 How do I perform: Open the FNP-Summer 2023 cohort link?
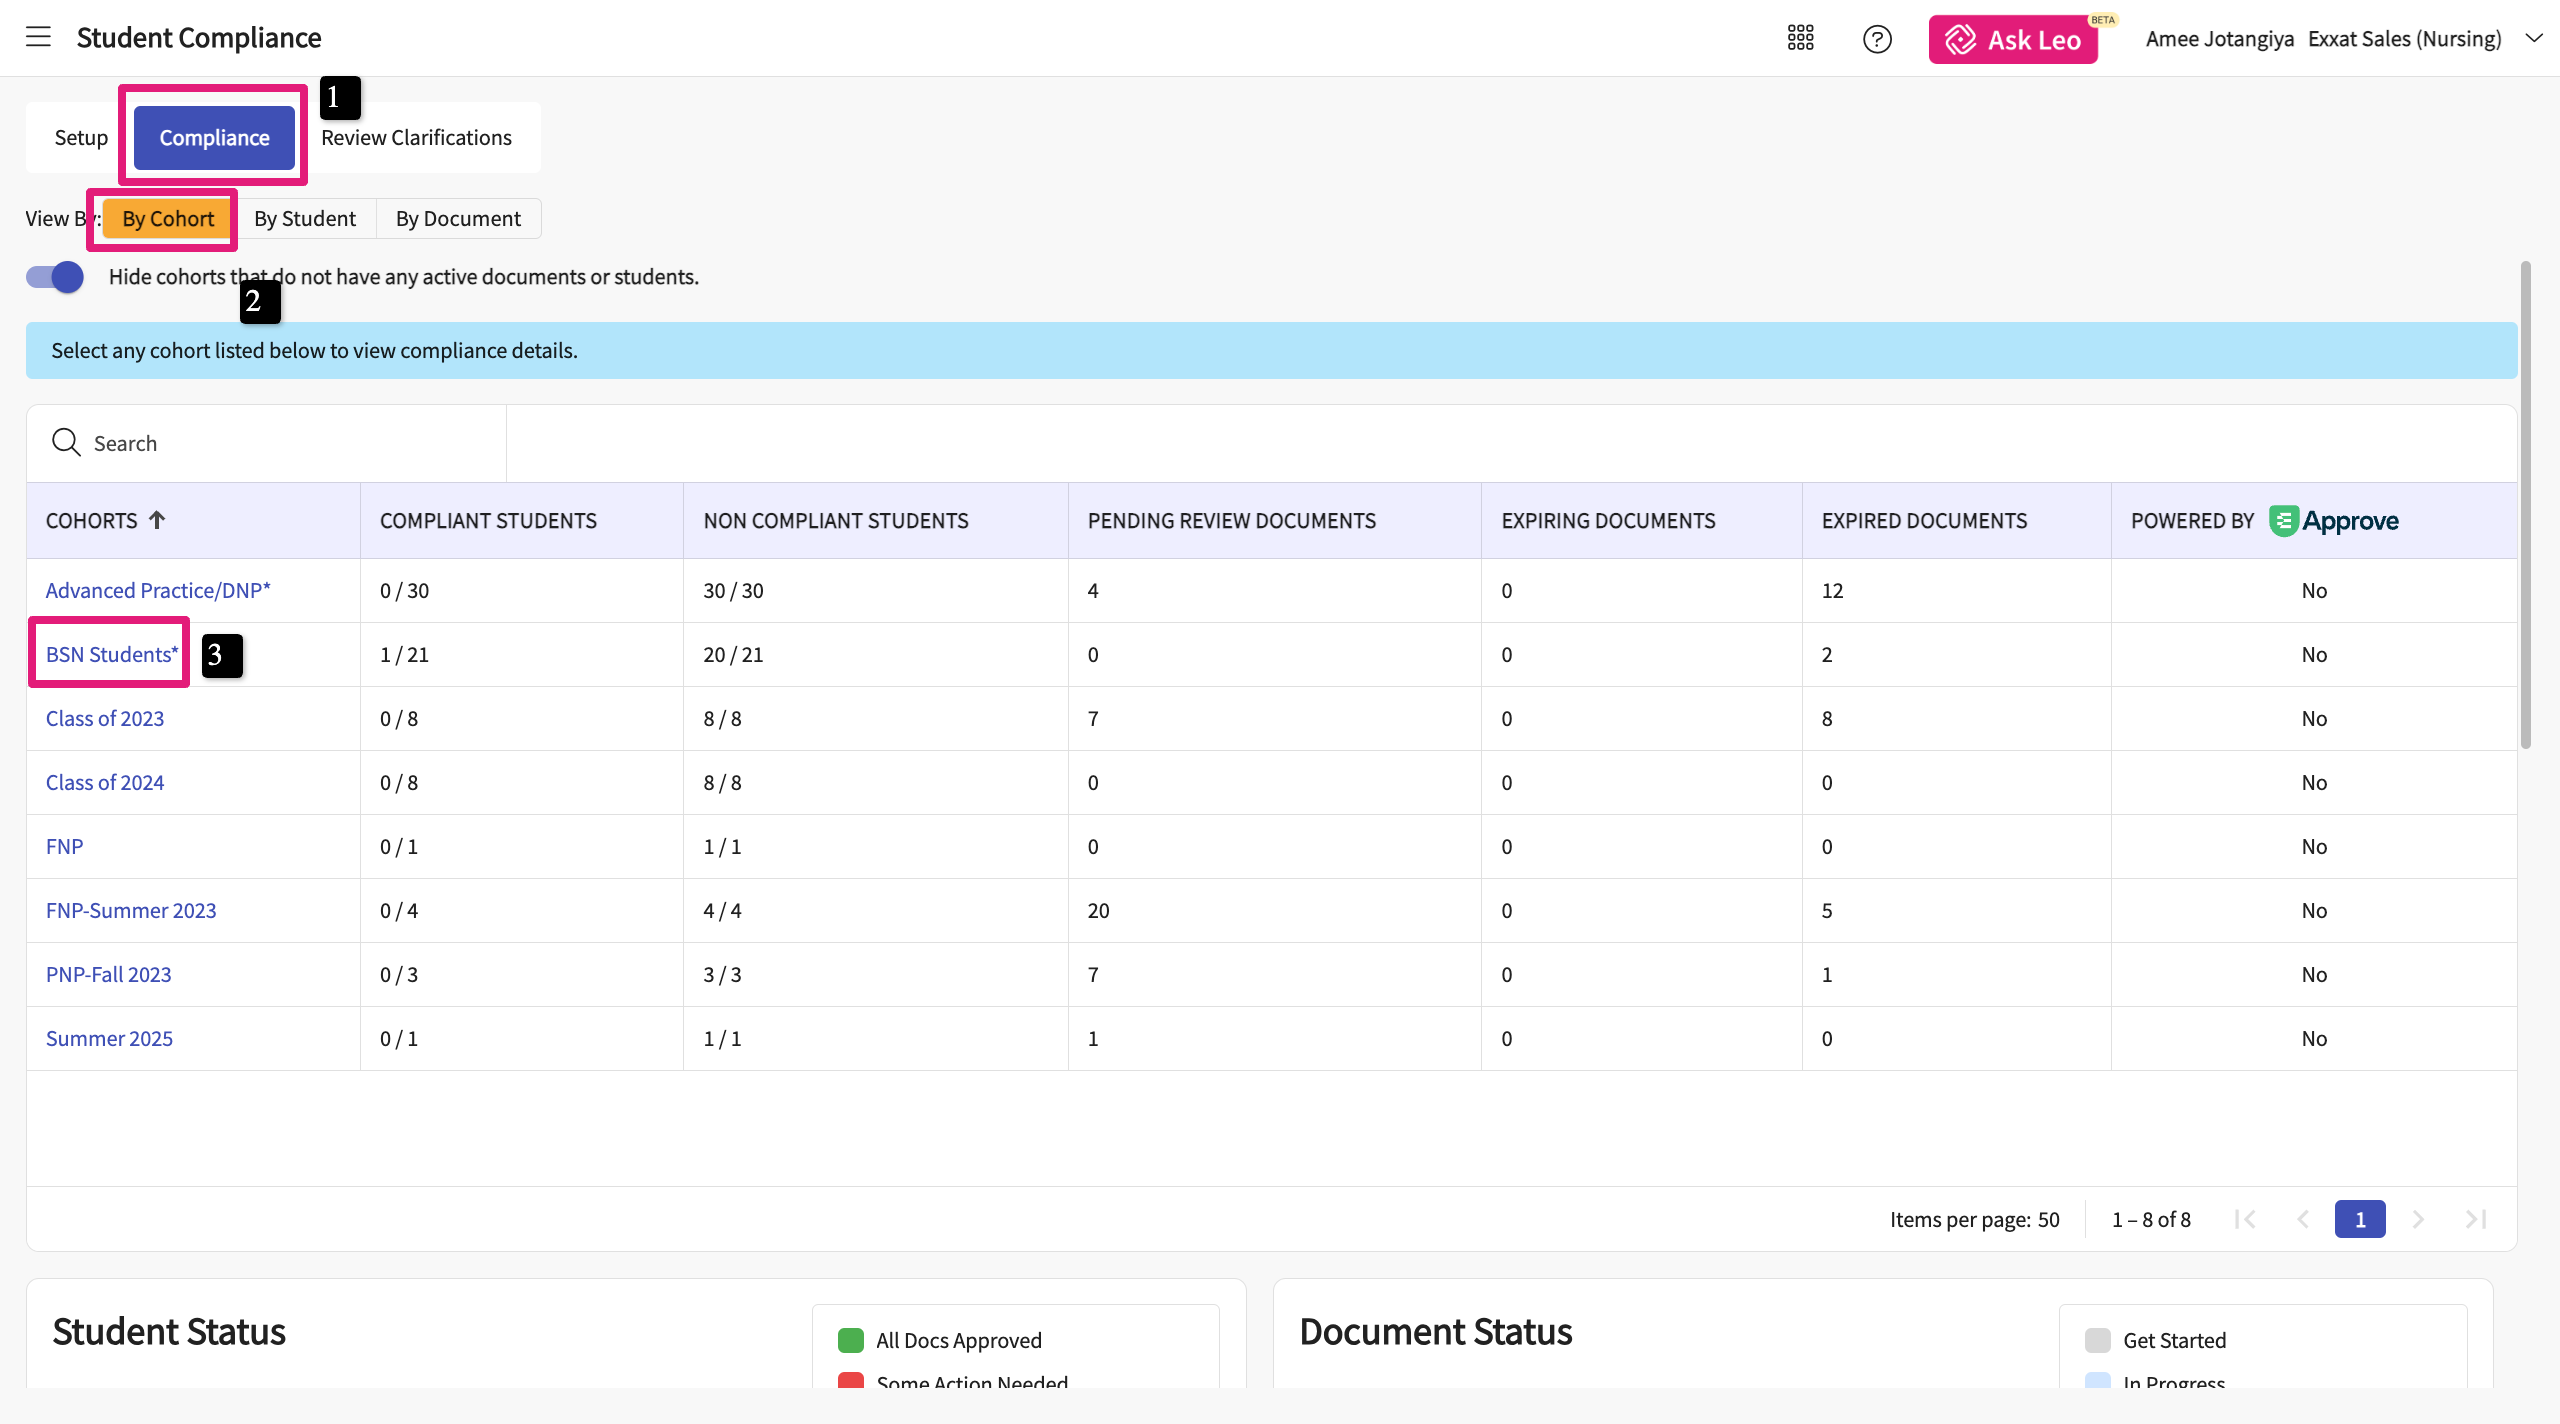point(131,910)
